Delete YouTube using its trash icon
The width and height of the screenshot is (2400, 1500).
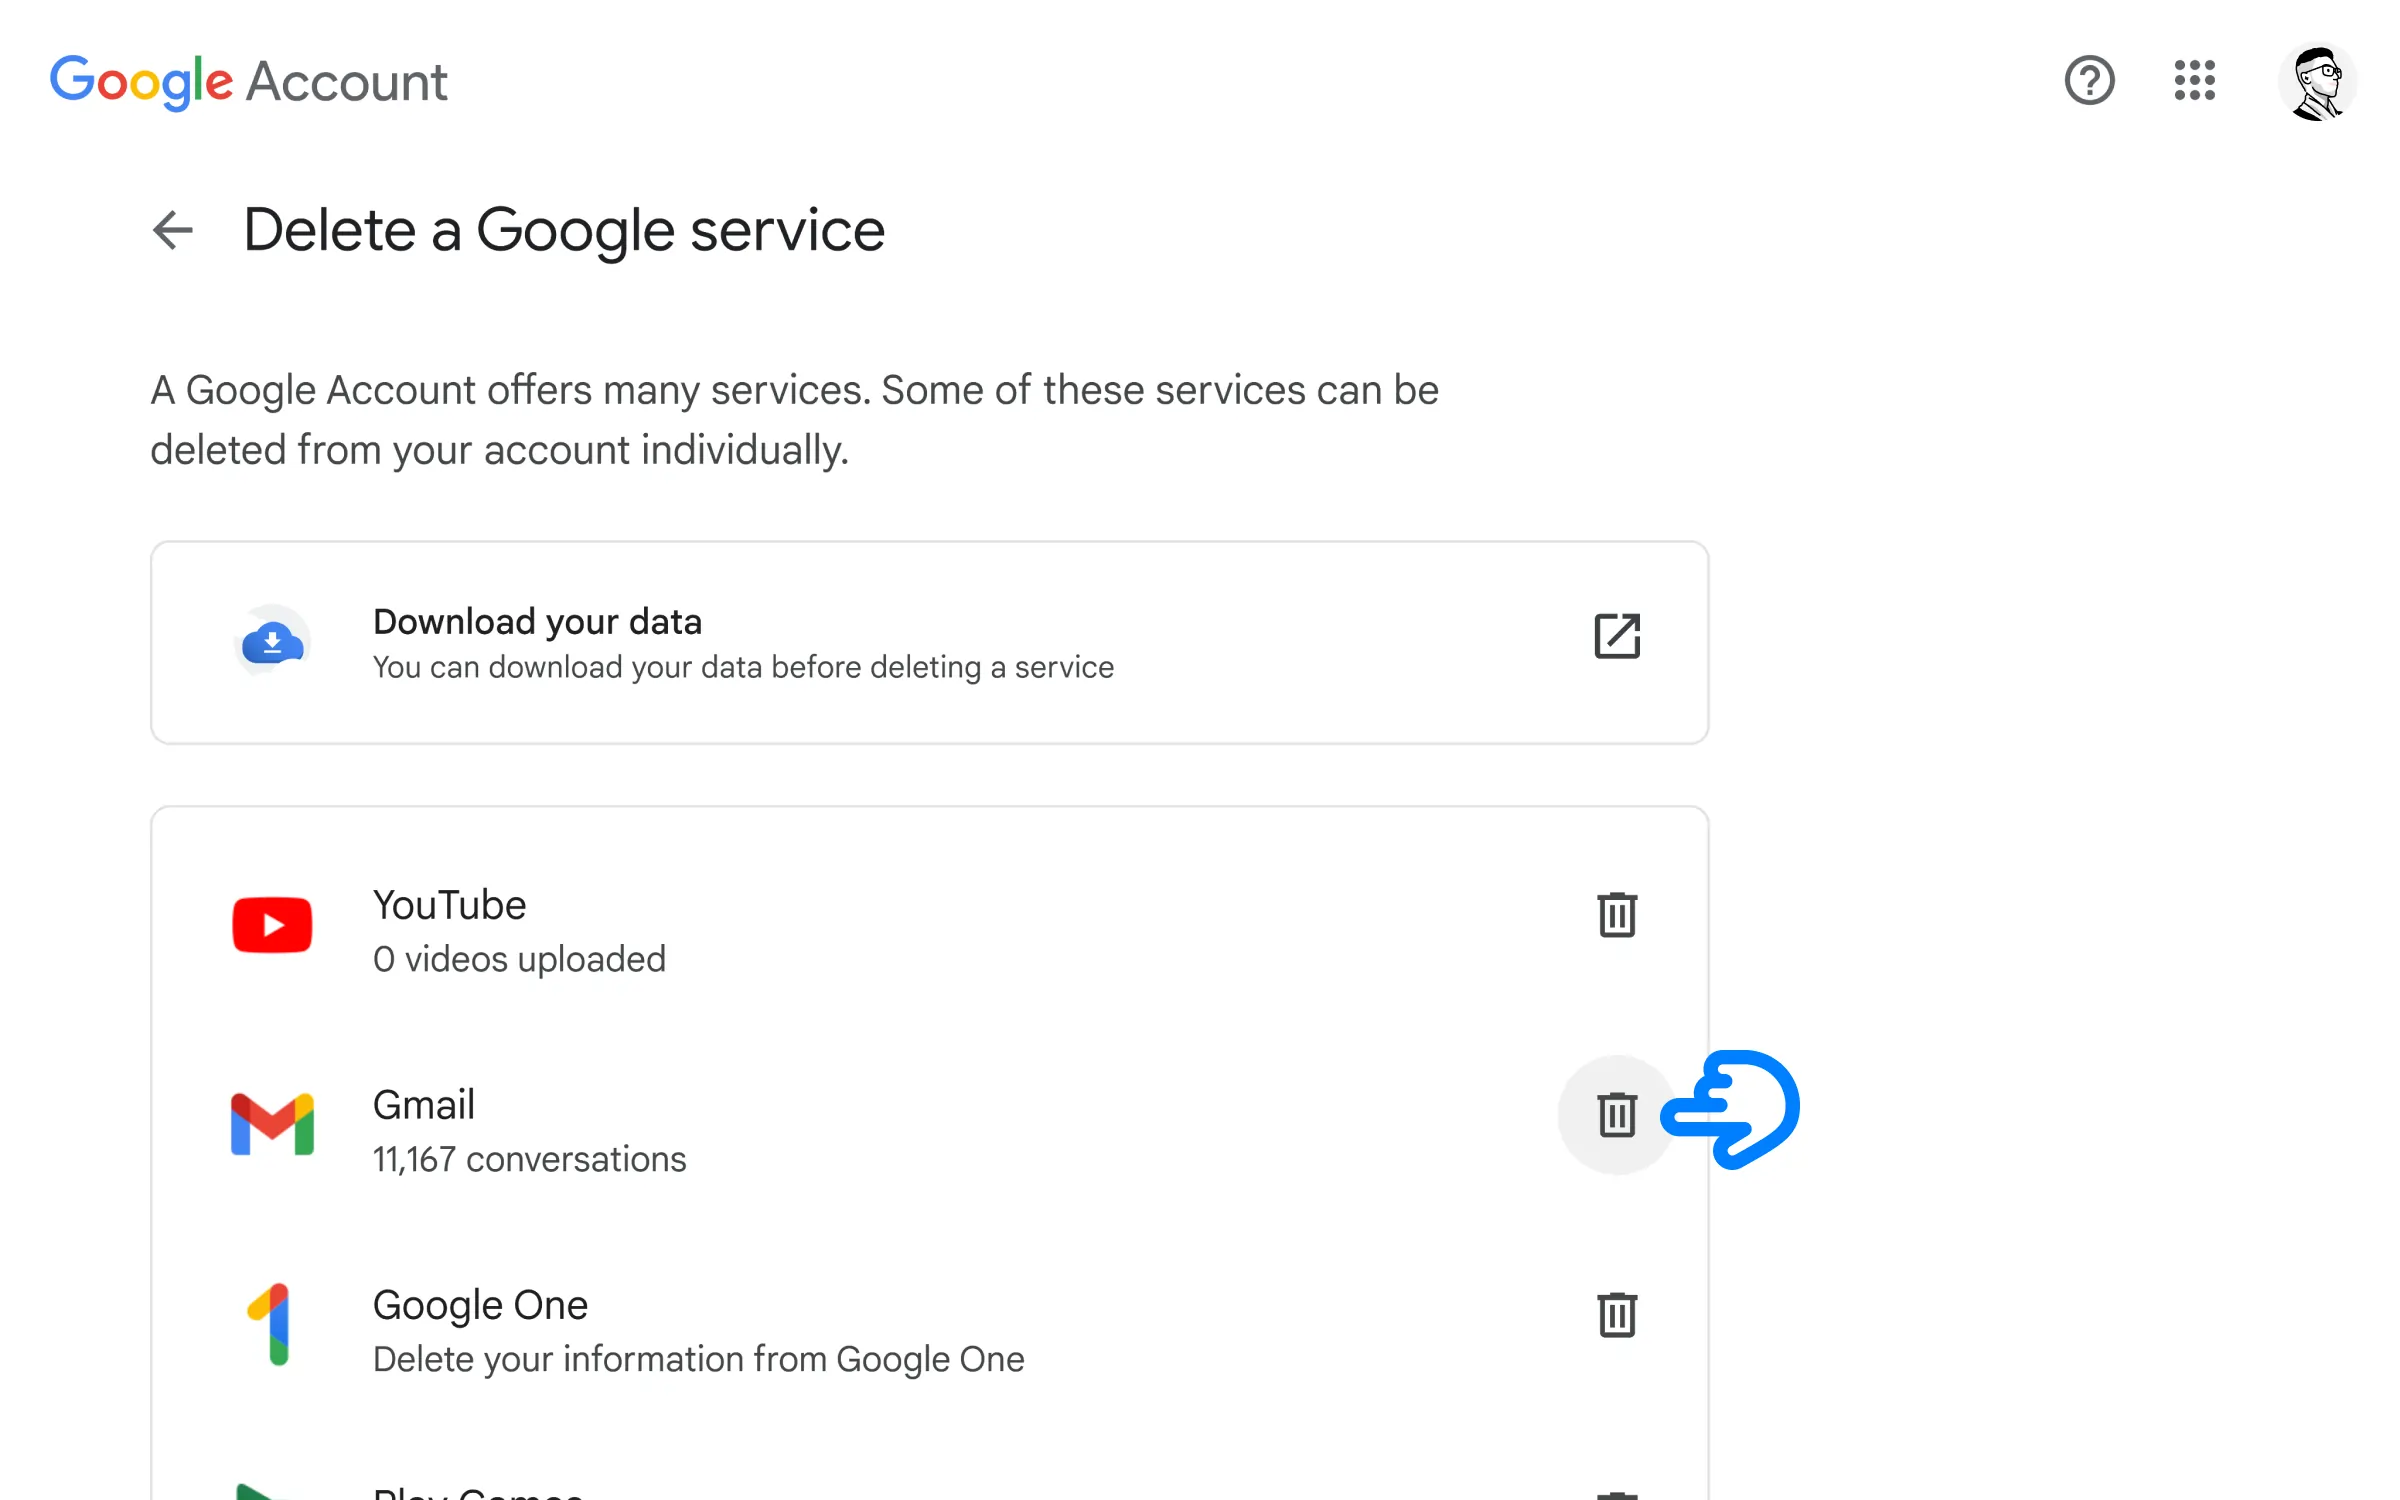click(x=1617, y=914)
